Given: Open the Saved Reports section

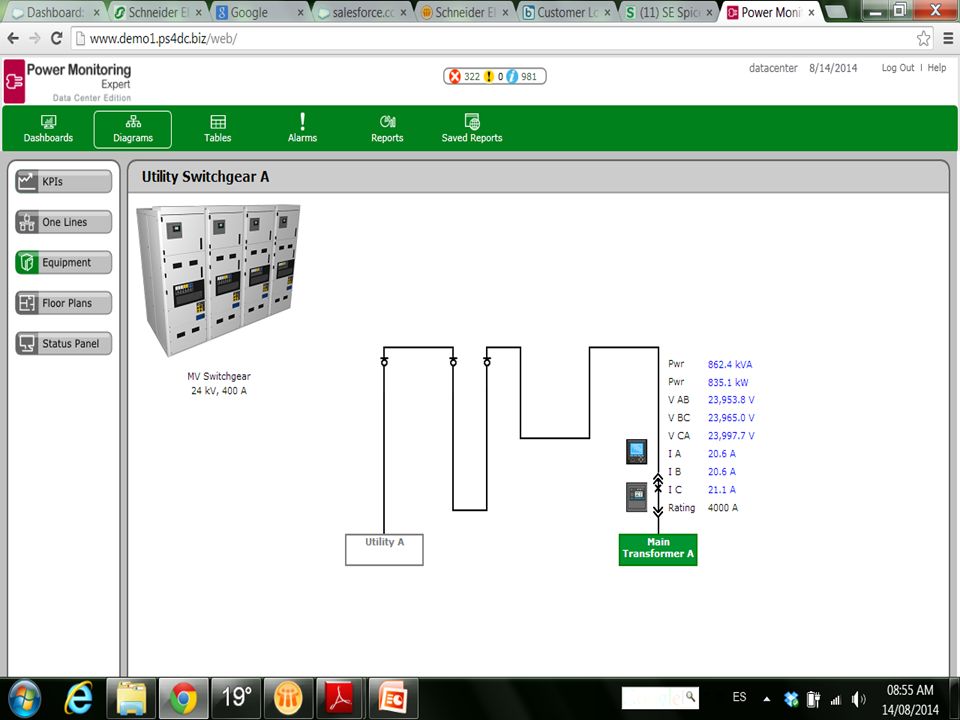Looking at the screenshot, I should coord(472,129).
